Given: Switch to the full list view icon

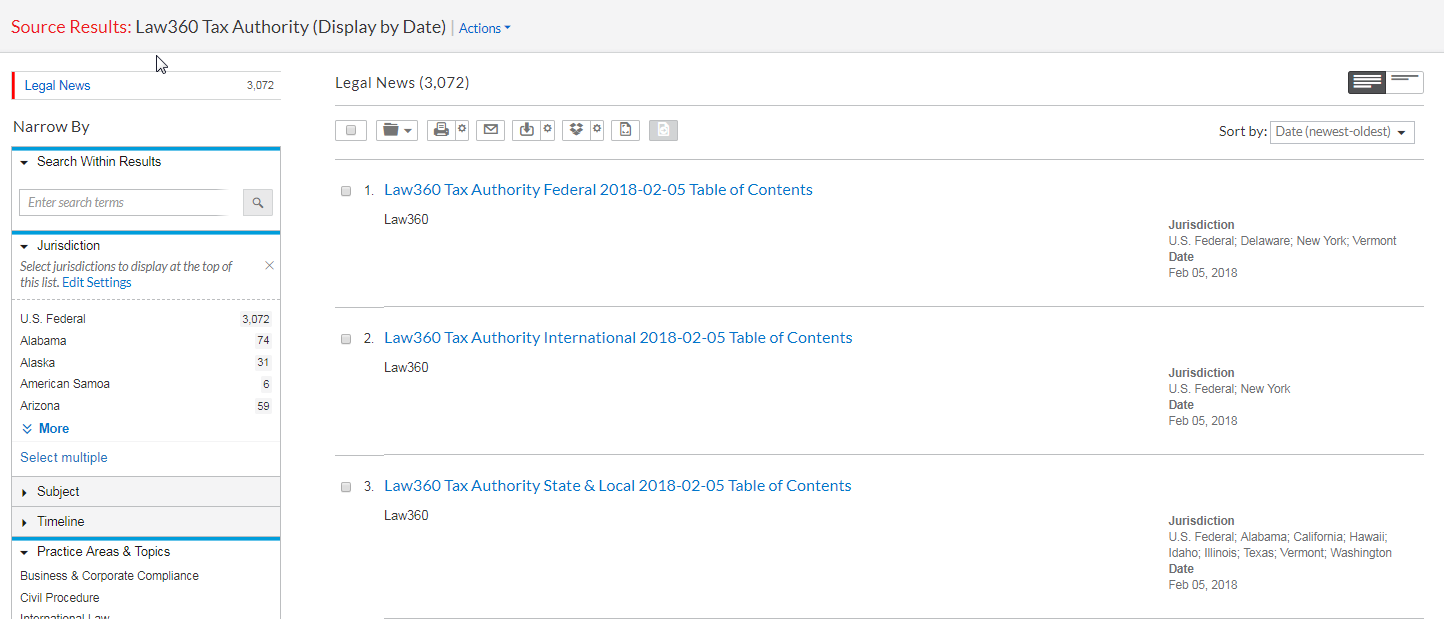Looking at the screenshot, I should (x=1367, y=83).
